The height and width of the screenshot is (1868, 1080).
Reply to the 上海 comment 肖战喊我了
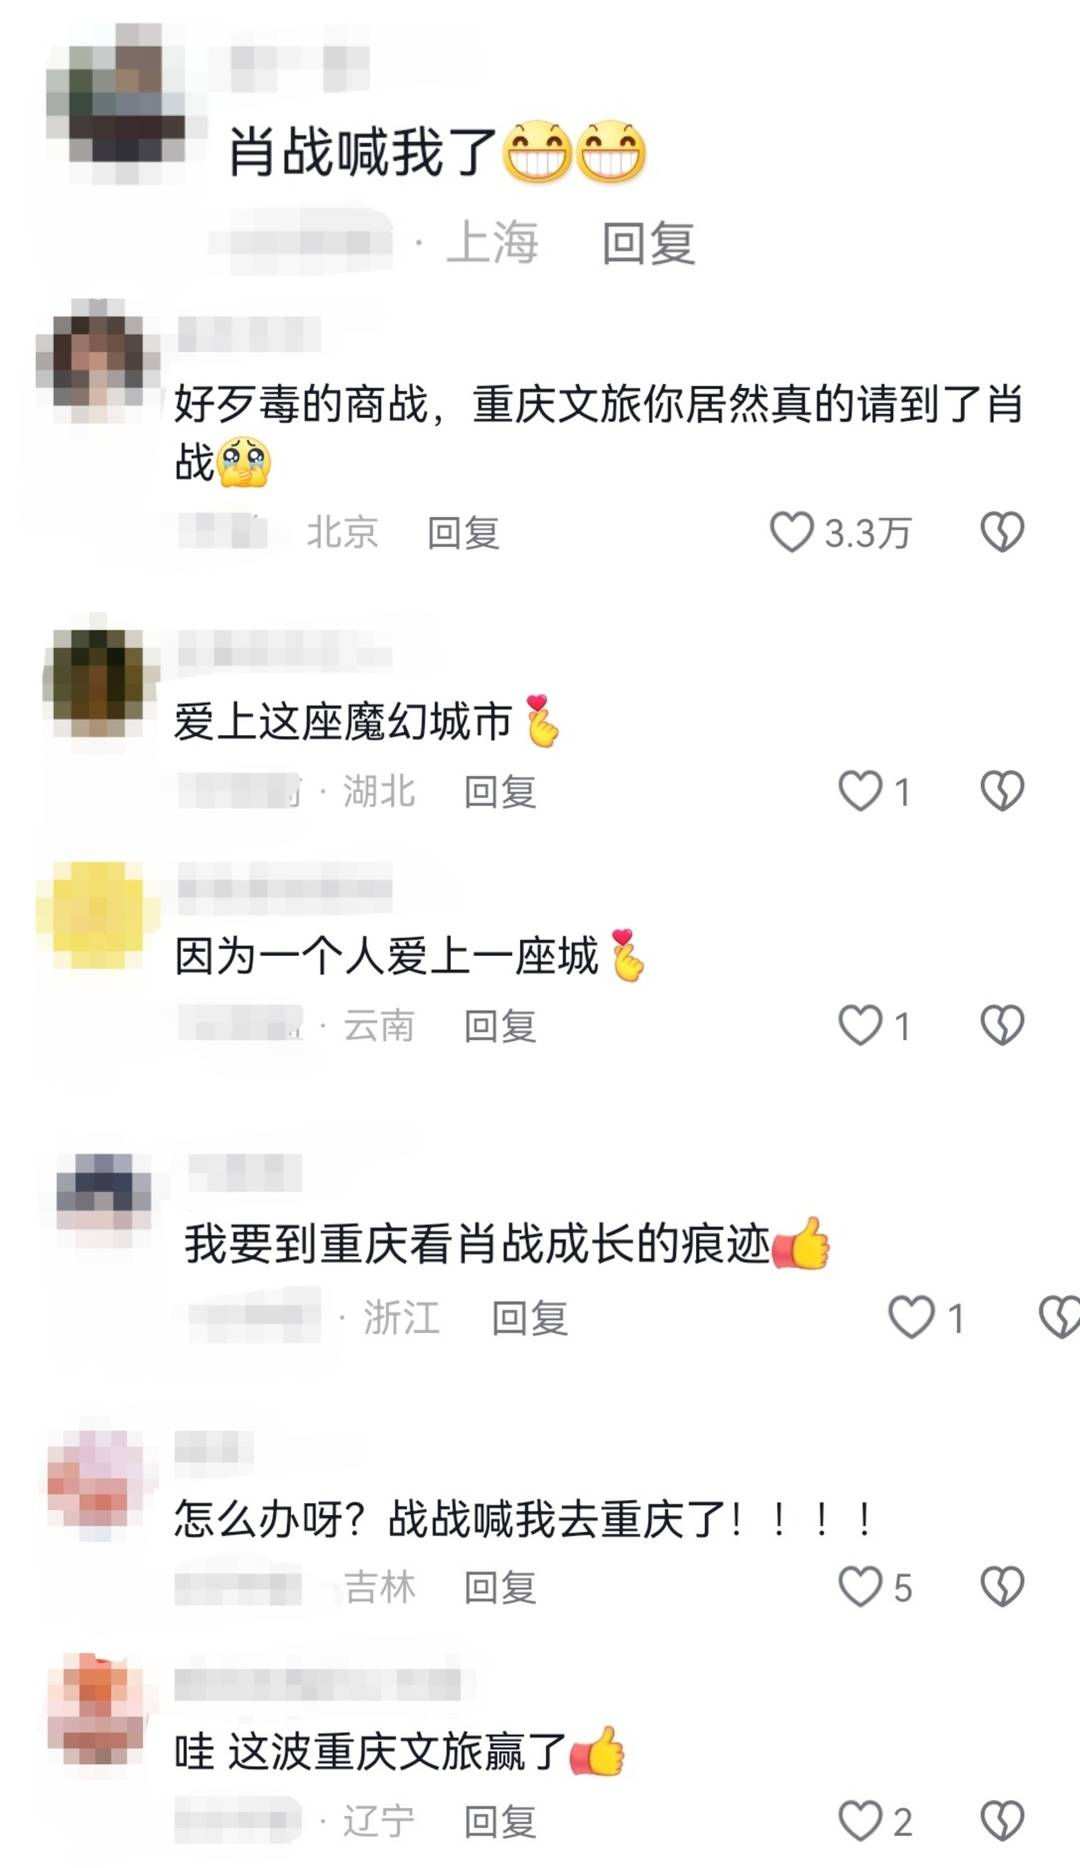pyautogui.click(x=648, y=243)
